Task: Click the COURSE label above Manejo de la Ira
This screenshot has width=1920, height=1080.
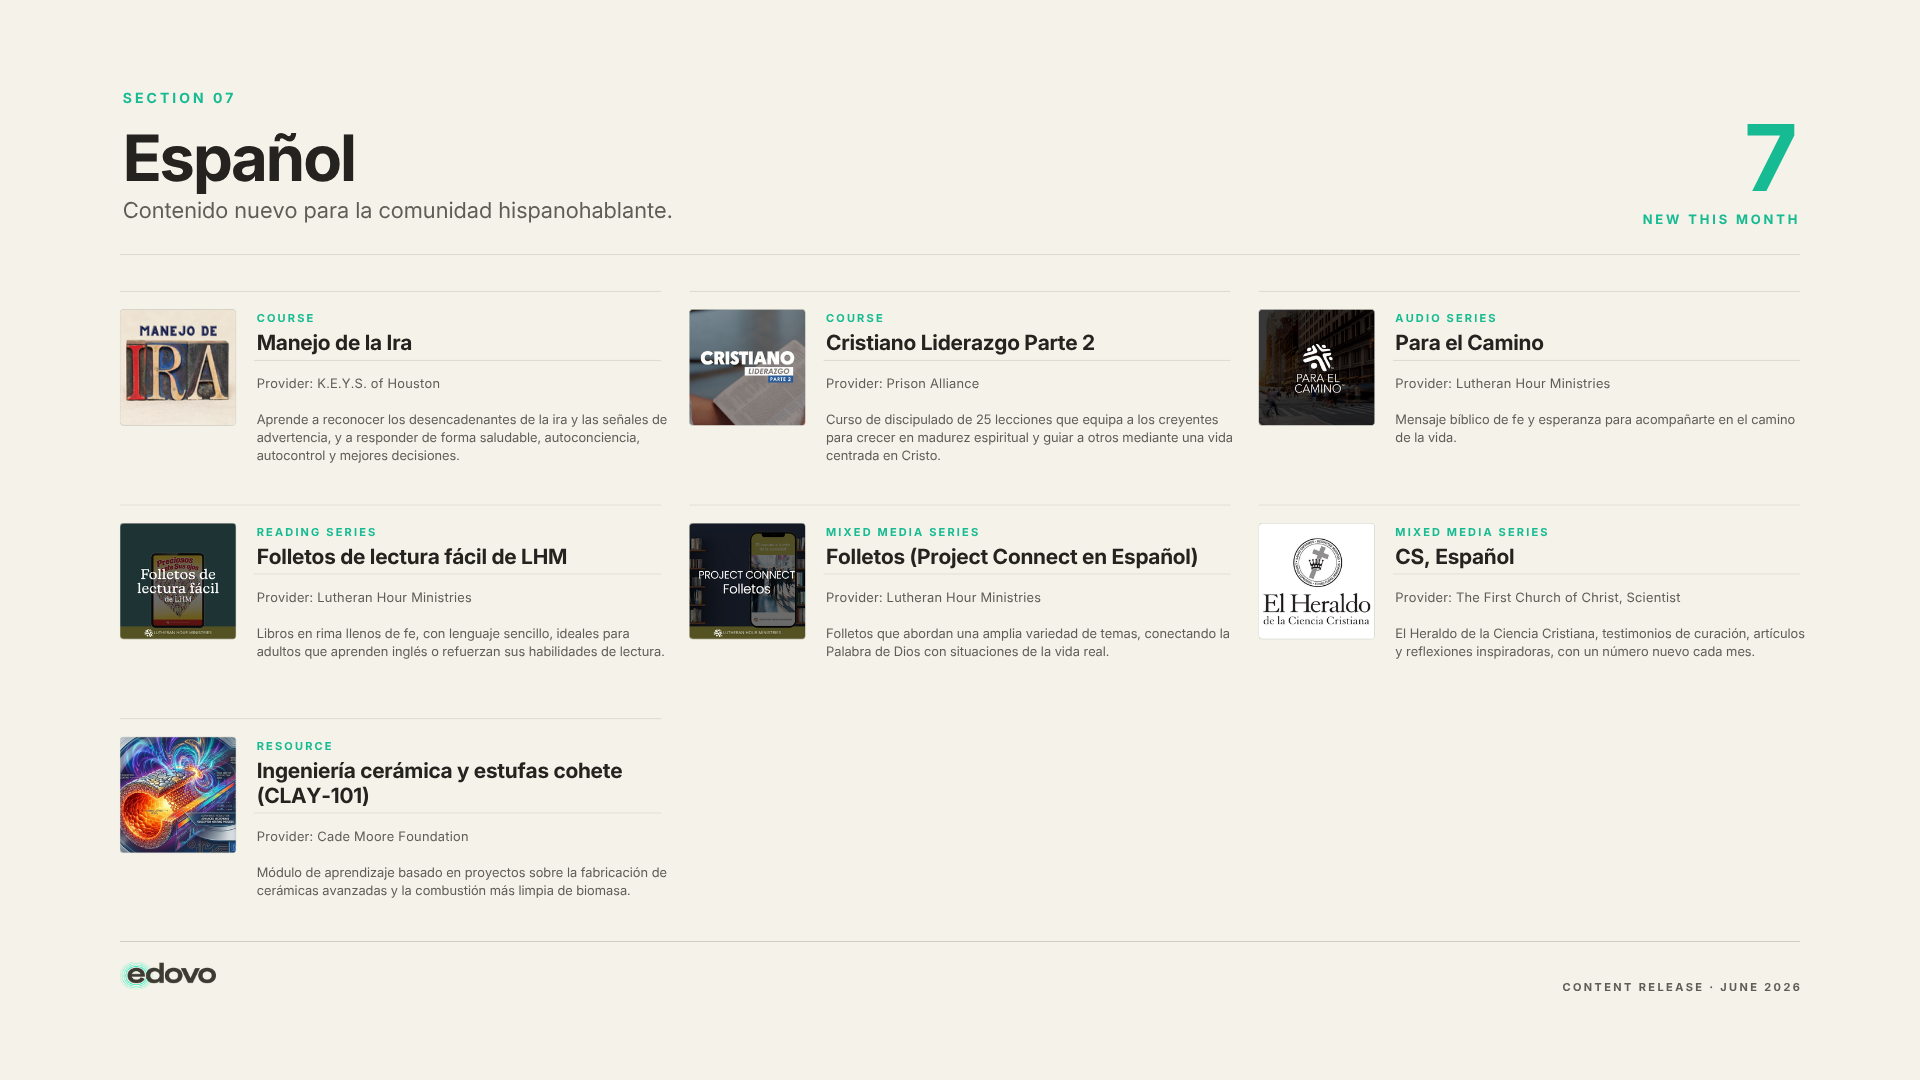Action: (x=286, y=318)
